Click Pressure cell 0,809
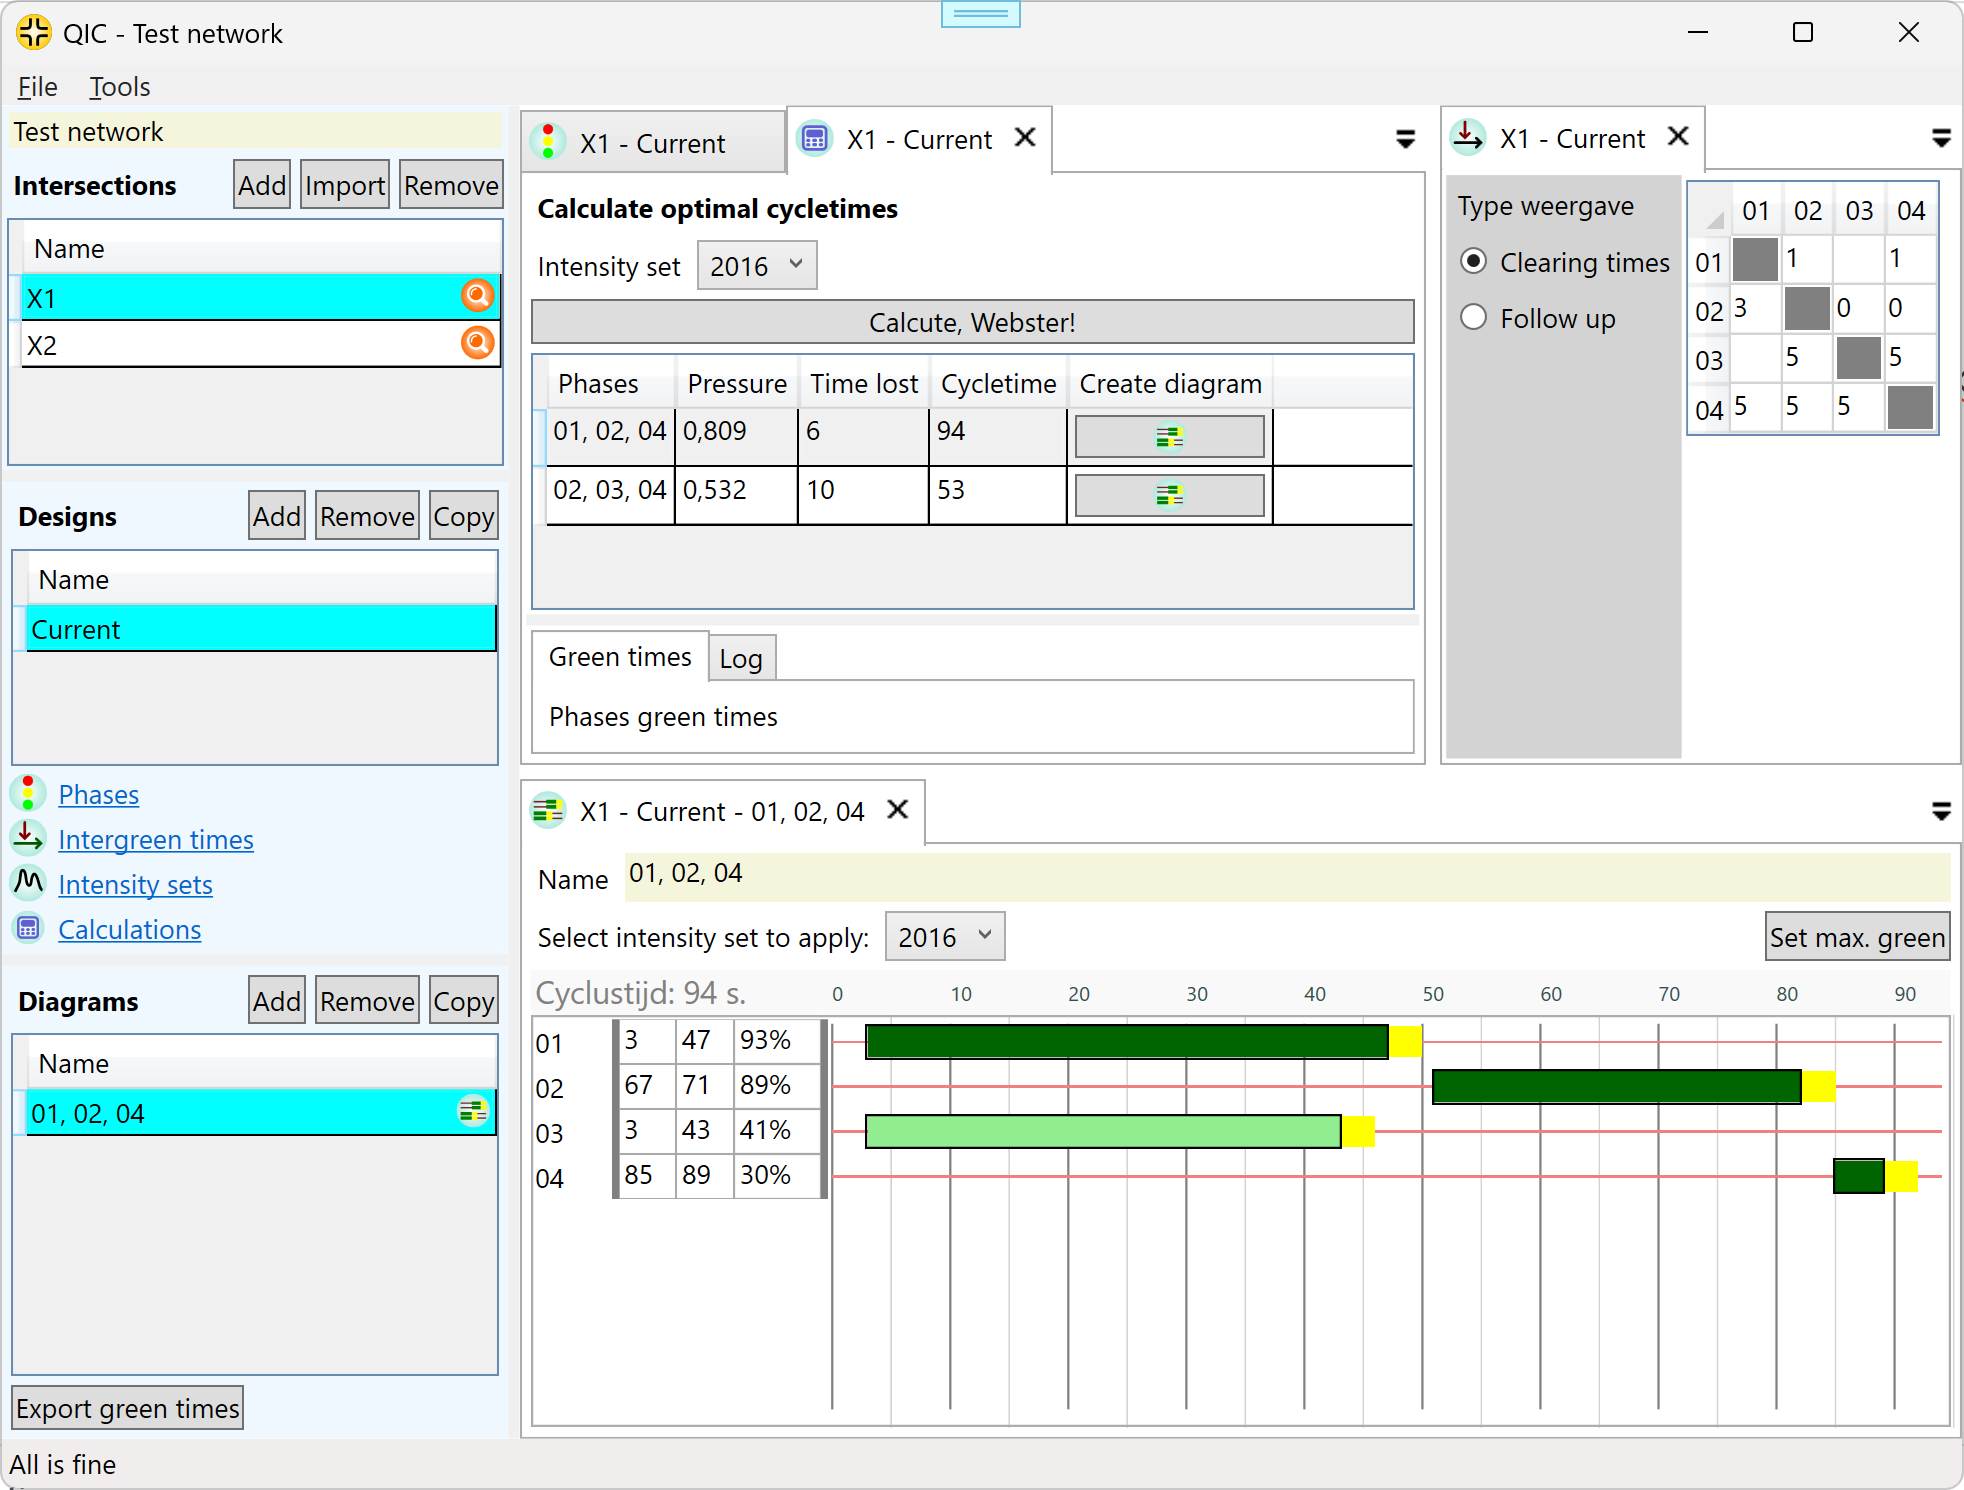This screenshot has height=1490, width=1964. 737,436
